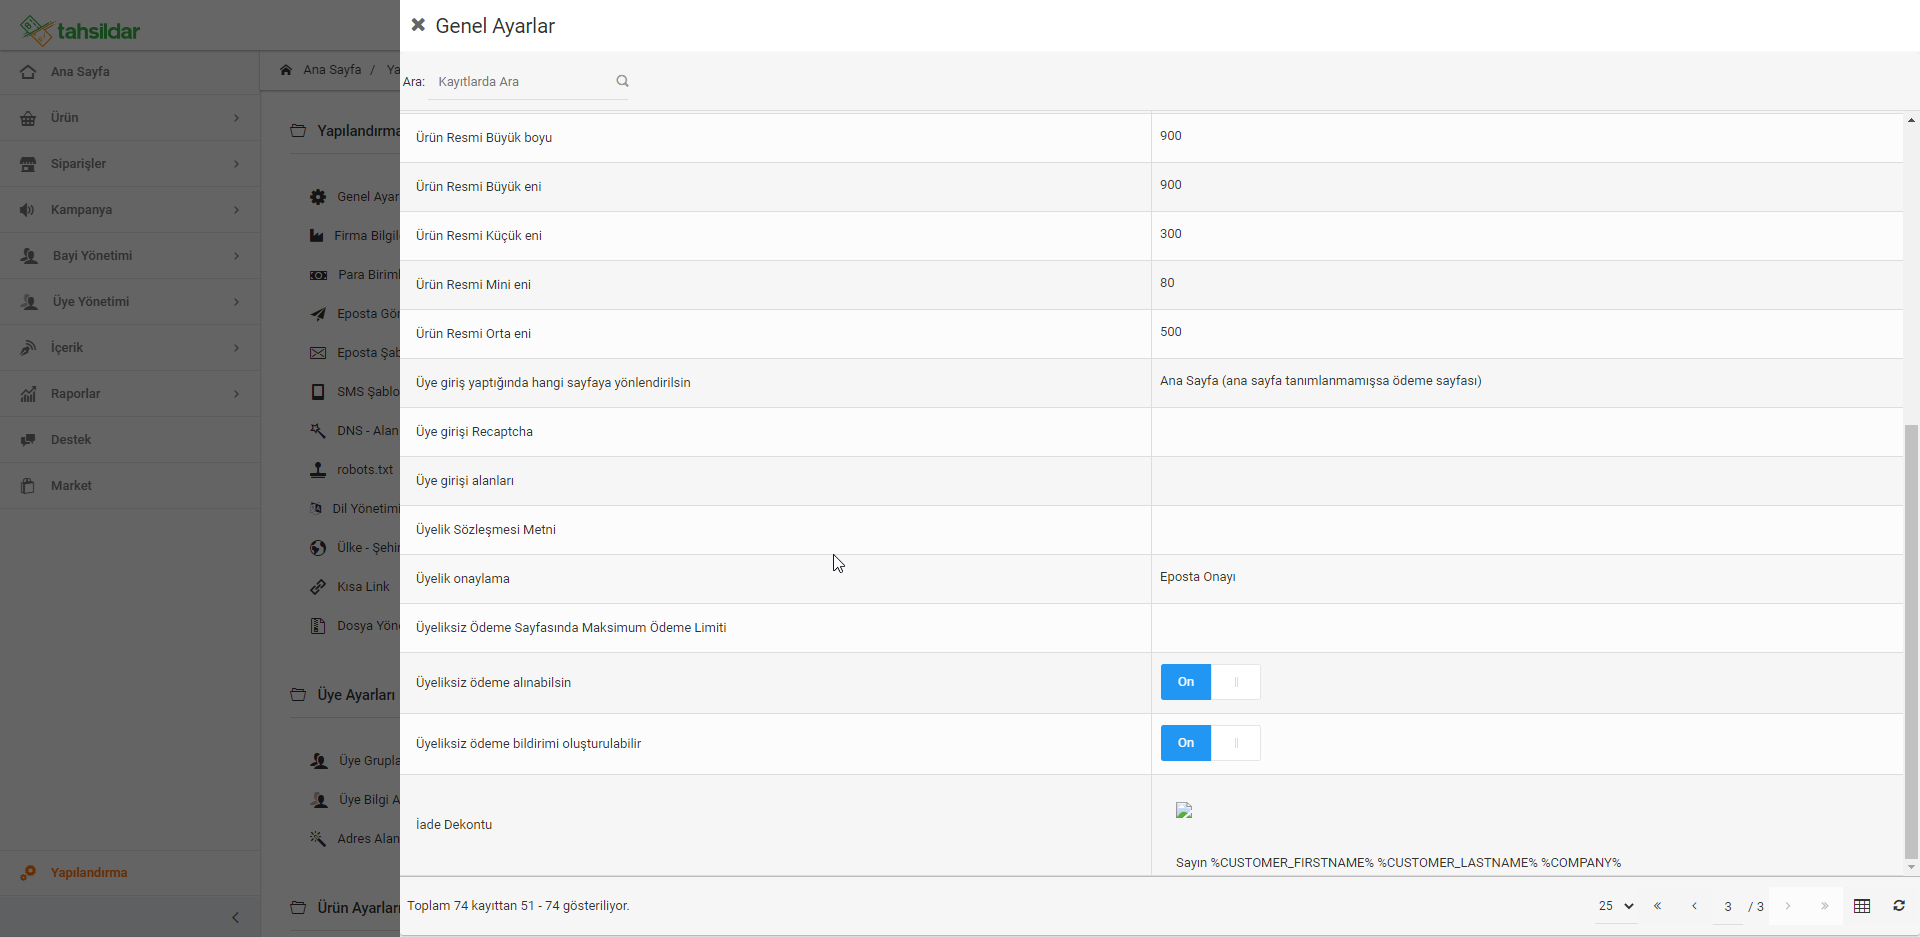Click the Yapılandırma section folder heading
Screen dimensions: 1920x937
pos(345,131)
